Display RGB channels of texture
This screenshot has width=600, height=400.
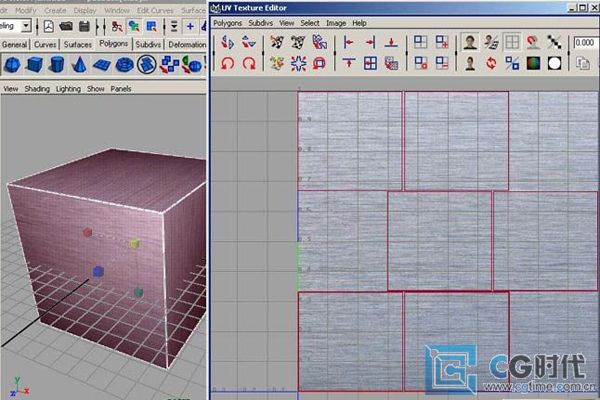(x=533, y=63)
